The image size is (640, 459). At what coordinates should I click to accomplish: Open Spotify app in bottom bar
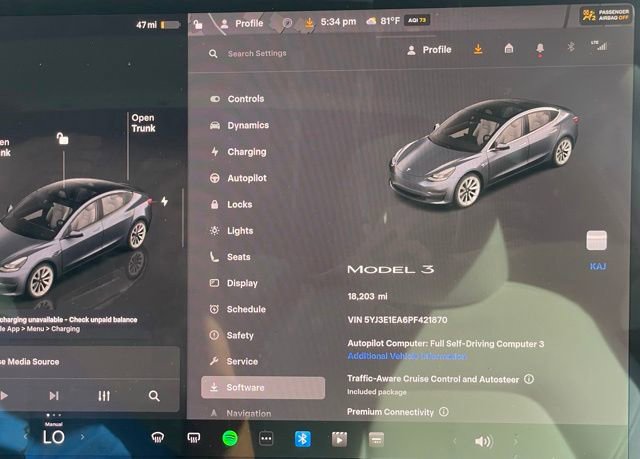(x=230, y=439)
